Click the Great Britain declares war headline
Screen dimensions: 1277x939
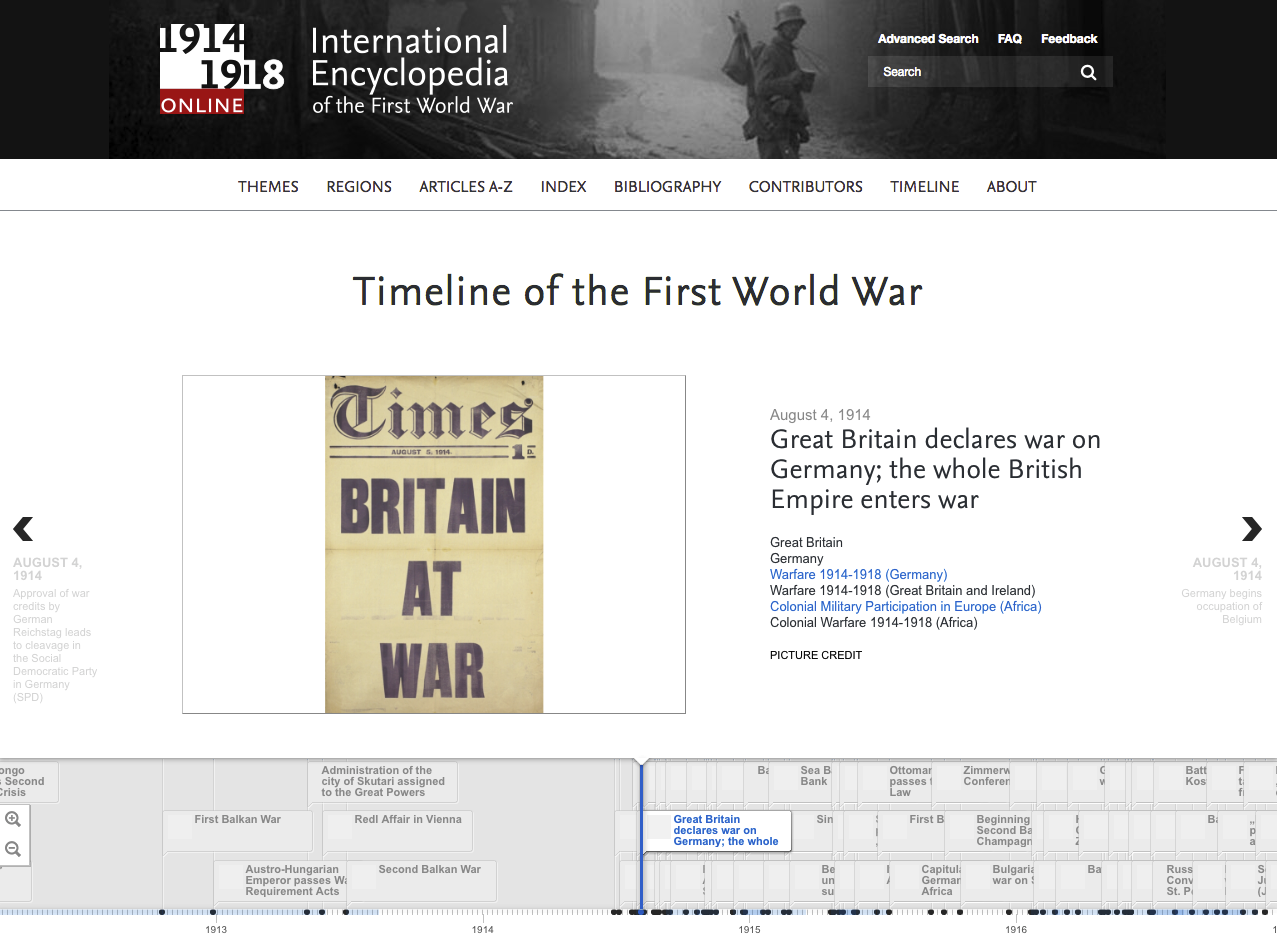[935, 469]
